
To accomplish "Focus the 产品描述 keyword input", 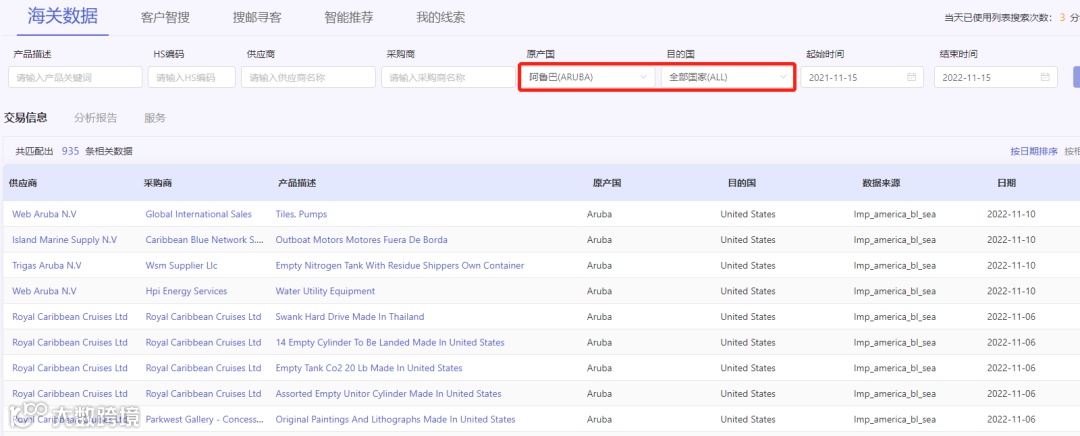I will 75,77.
